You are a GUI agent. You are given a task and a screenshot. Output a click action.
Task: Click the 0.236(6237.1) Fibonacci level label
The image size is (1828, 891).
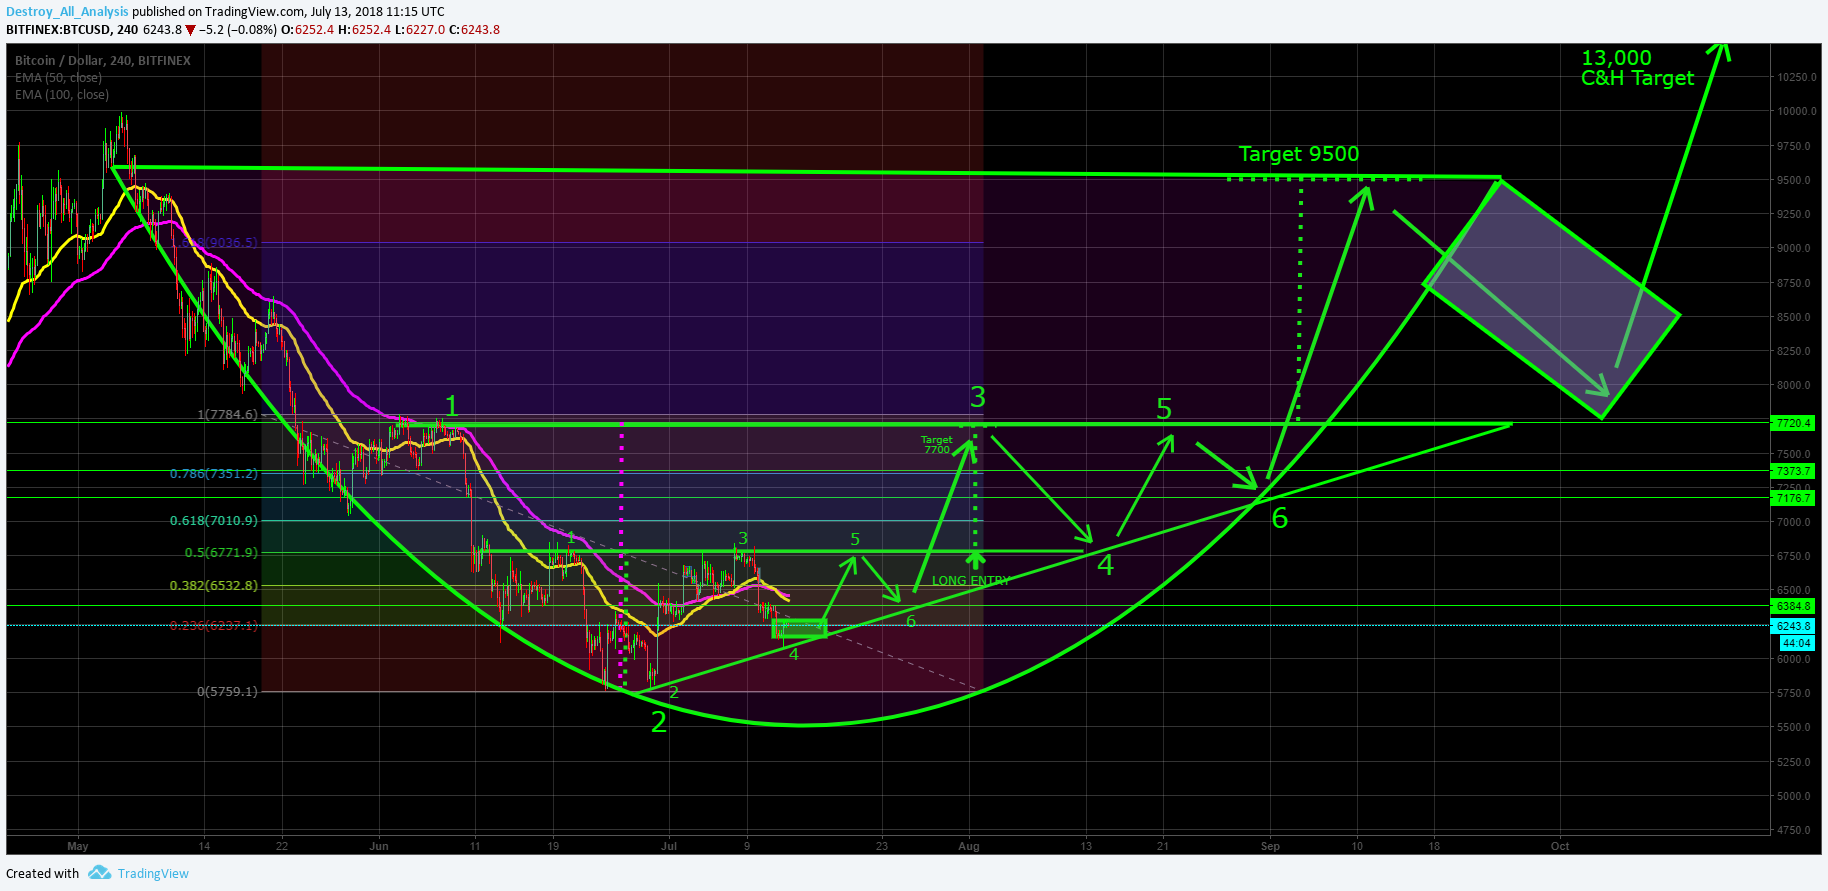tap(213, 625)
